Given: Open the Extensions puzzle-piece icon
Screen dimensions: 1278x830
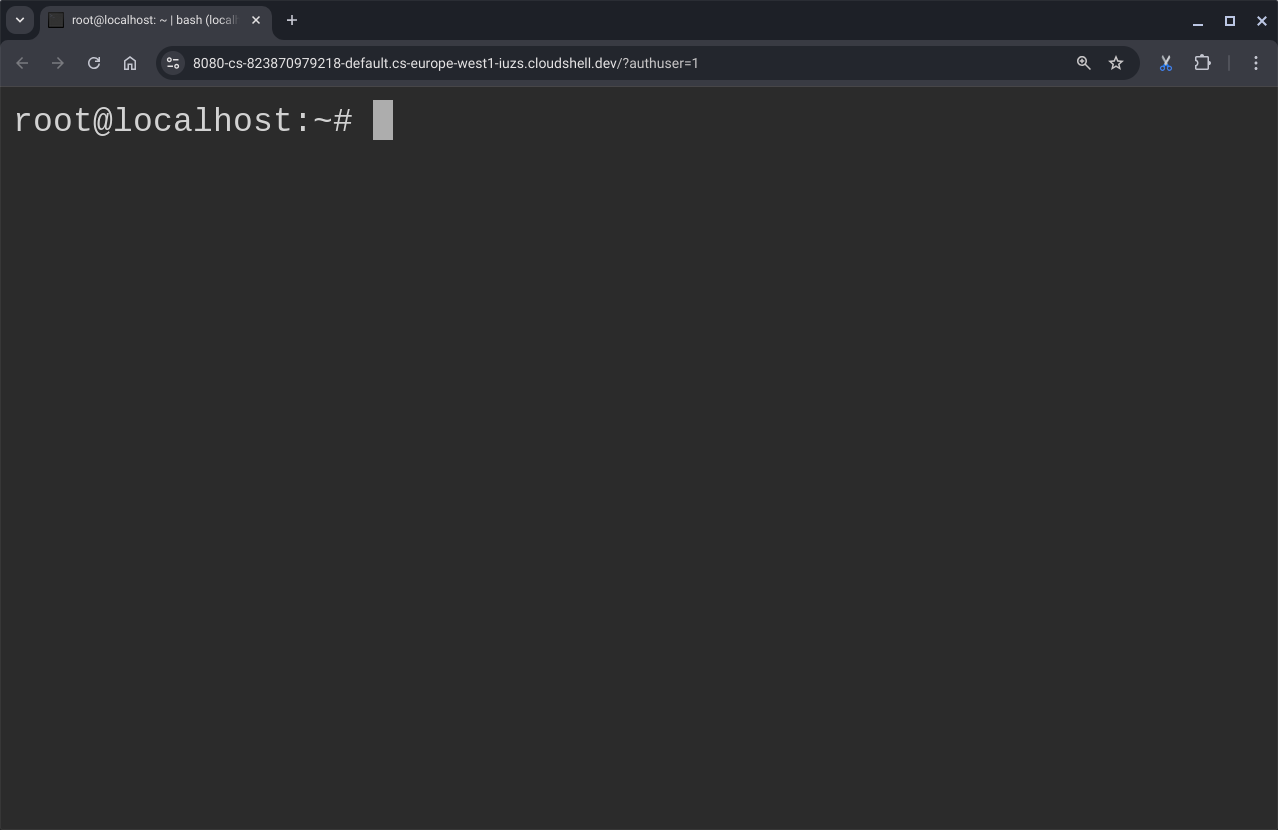Looking at the screenshot, I should tap(1202, 62).
